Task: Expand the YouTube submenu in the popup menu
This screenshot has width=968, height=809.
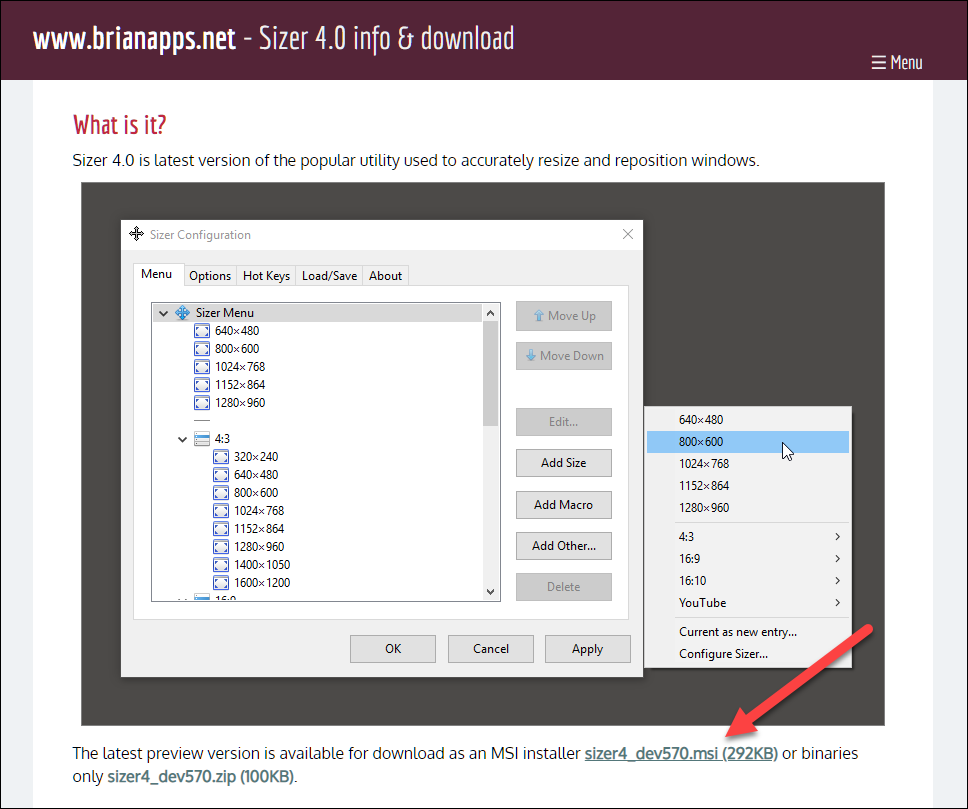Action: (x=837, y=603)
